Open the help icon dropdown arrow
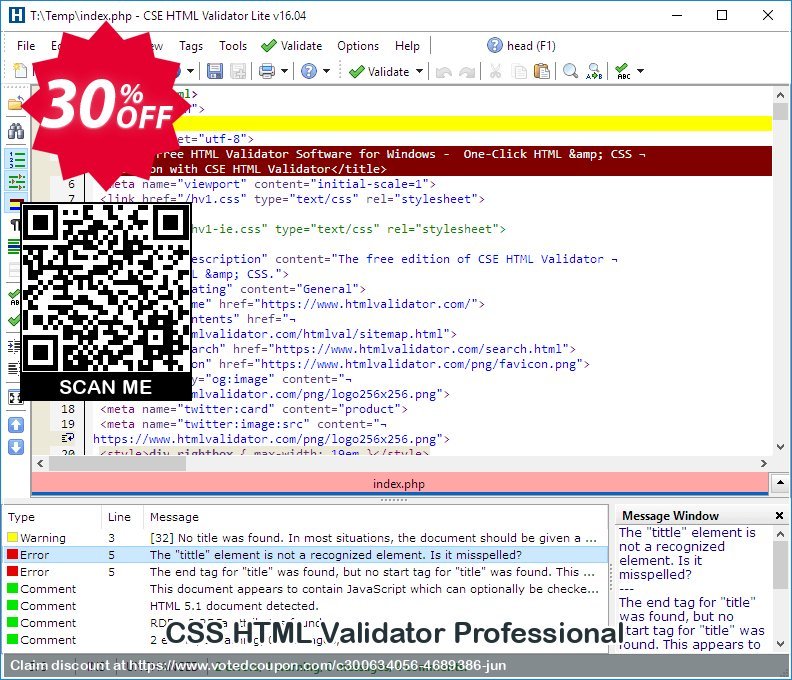This screenshot has height=680, width=792. tap(326, 71)
